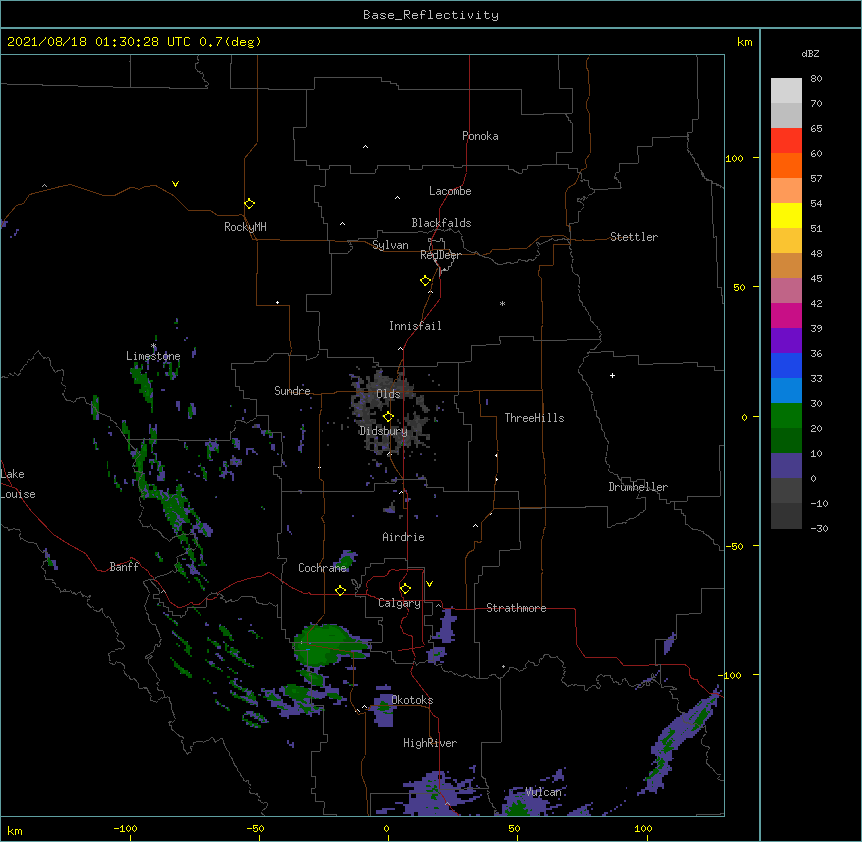Click the RockyMH label

245,227
